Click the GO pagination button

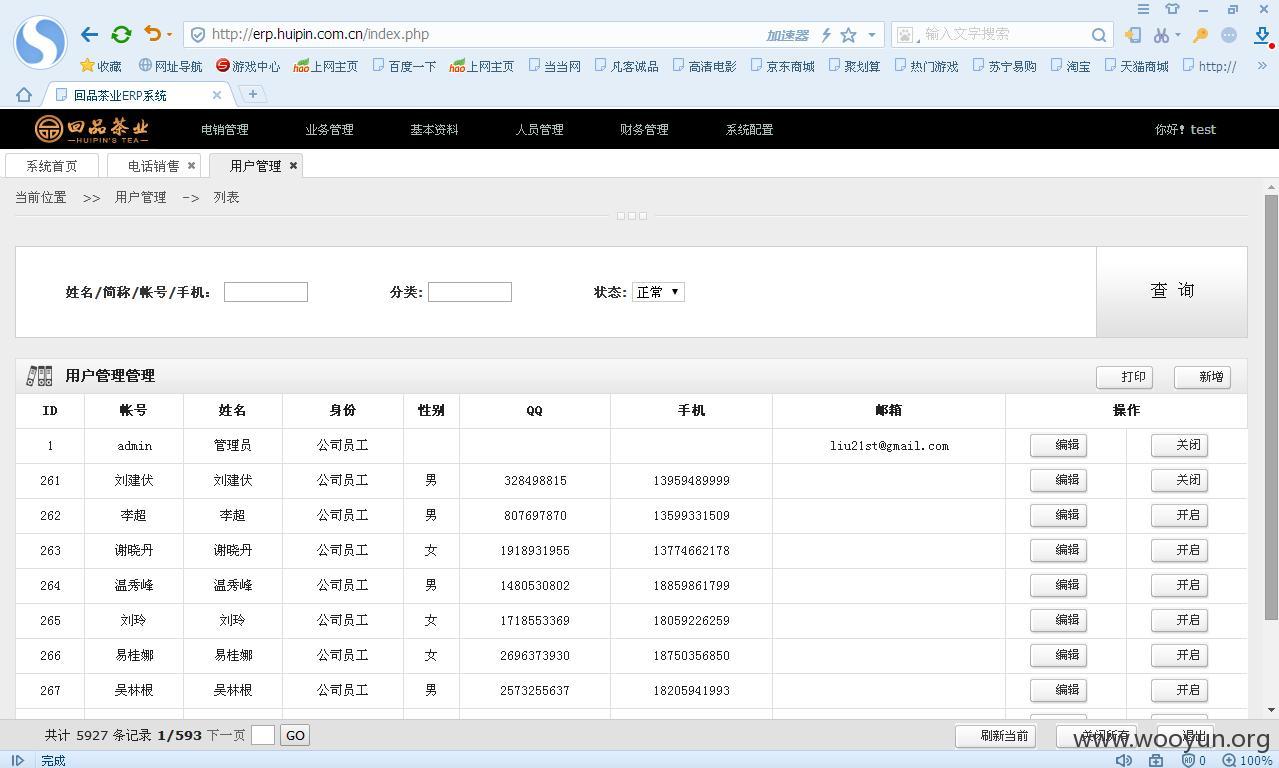tap(295, 735)
